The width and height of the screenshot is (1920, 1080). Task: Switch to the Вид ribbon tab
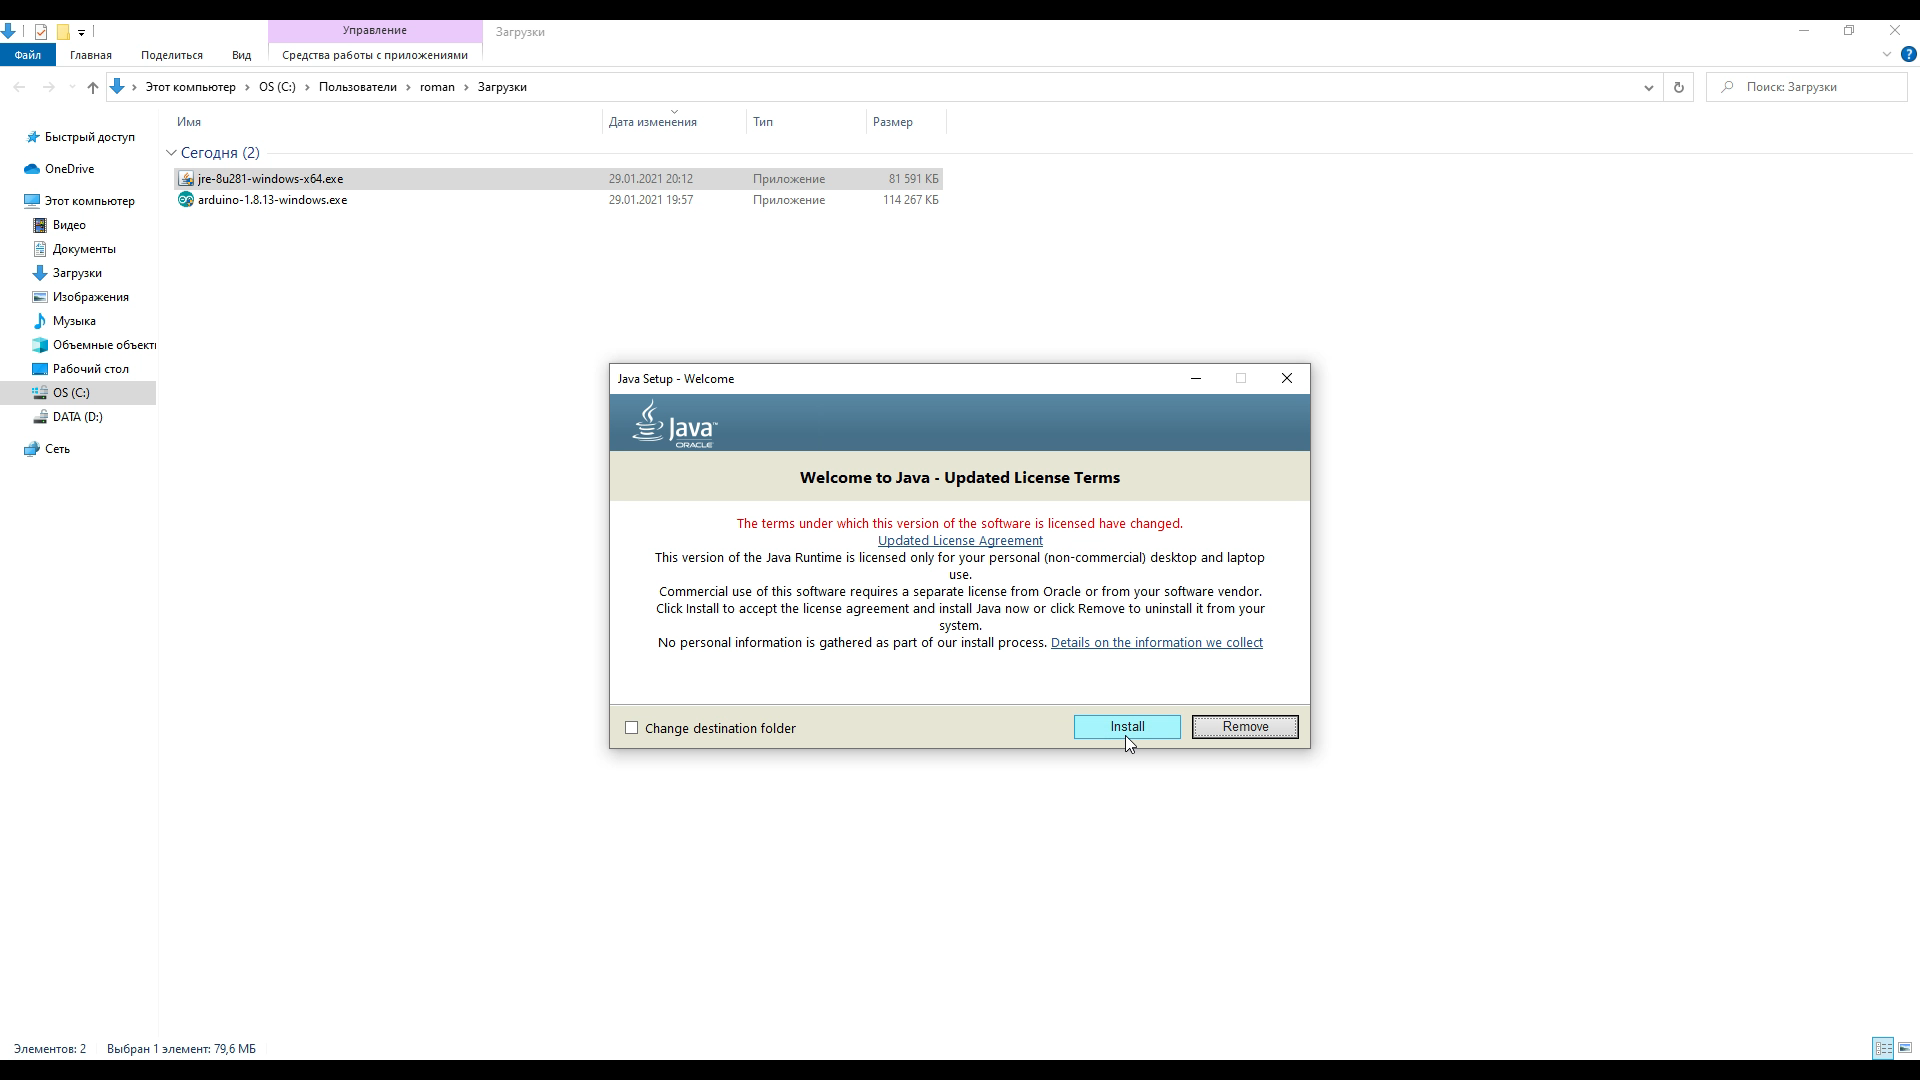241,55
